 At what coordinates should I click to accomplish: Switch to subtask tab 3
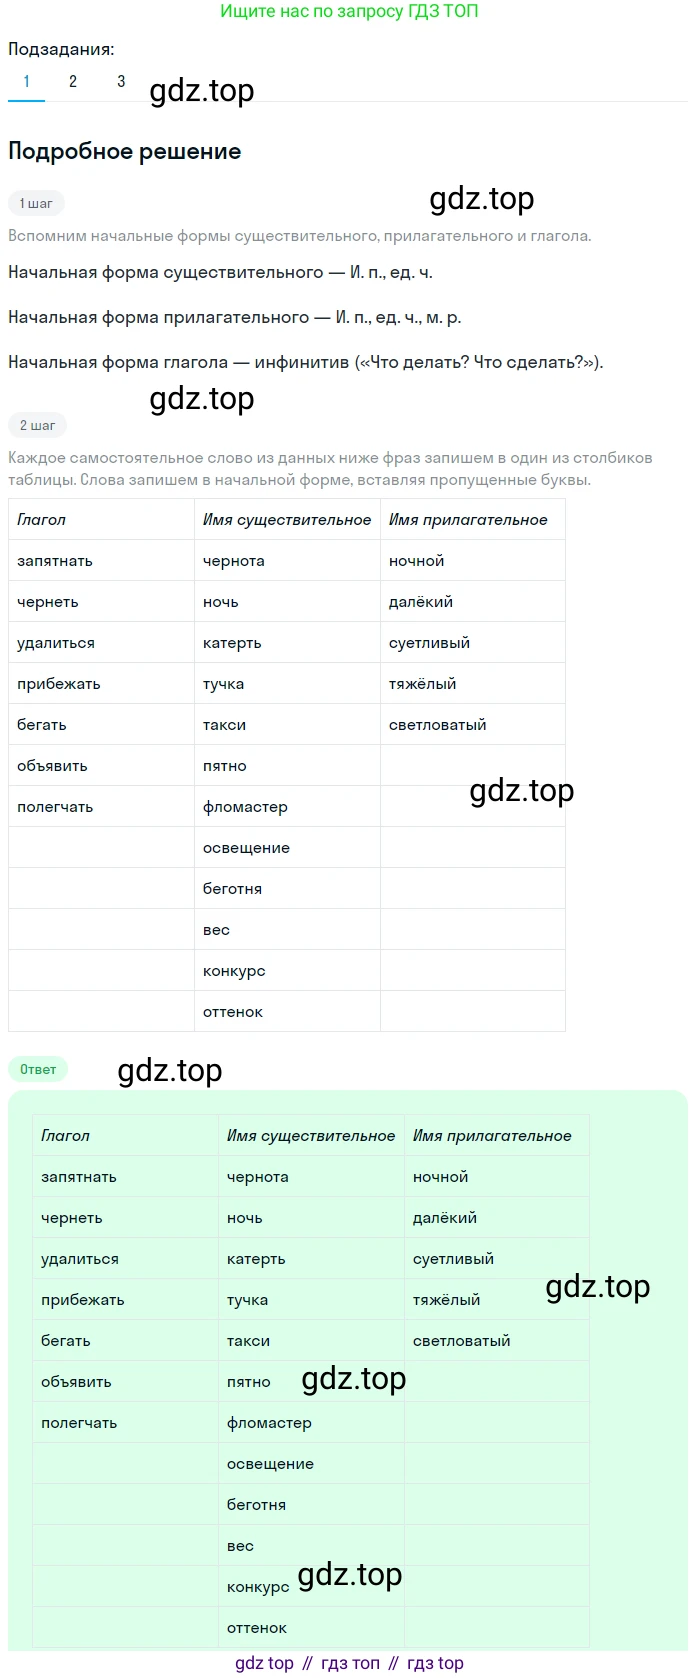[121, 82]
